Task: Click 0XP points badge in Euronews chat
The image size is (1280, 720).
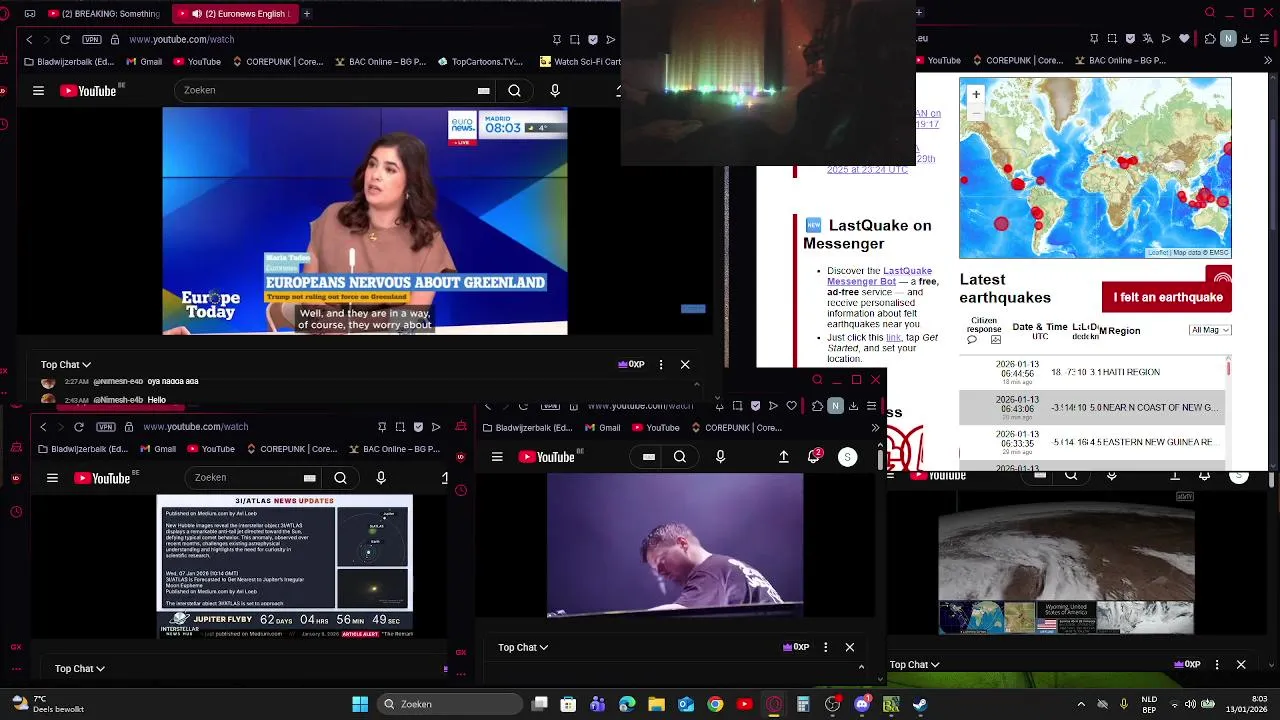Action: click(631, 365)
